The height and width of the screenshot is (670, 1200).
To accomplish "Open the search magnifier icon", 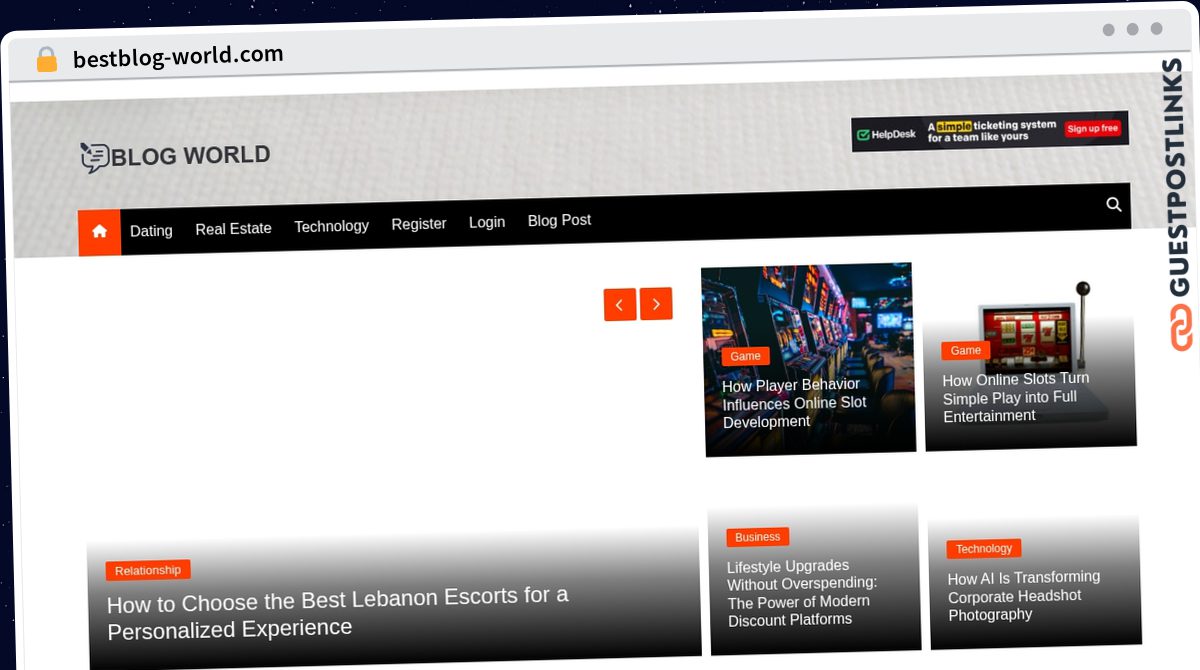I will [1114, 205].
